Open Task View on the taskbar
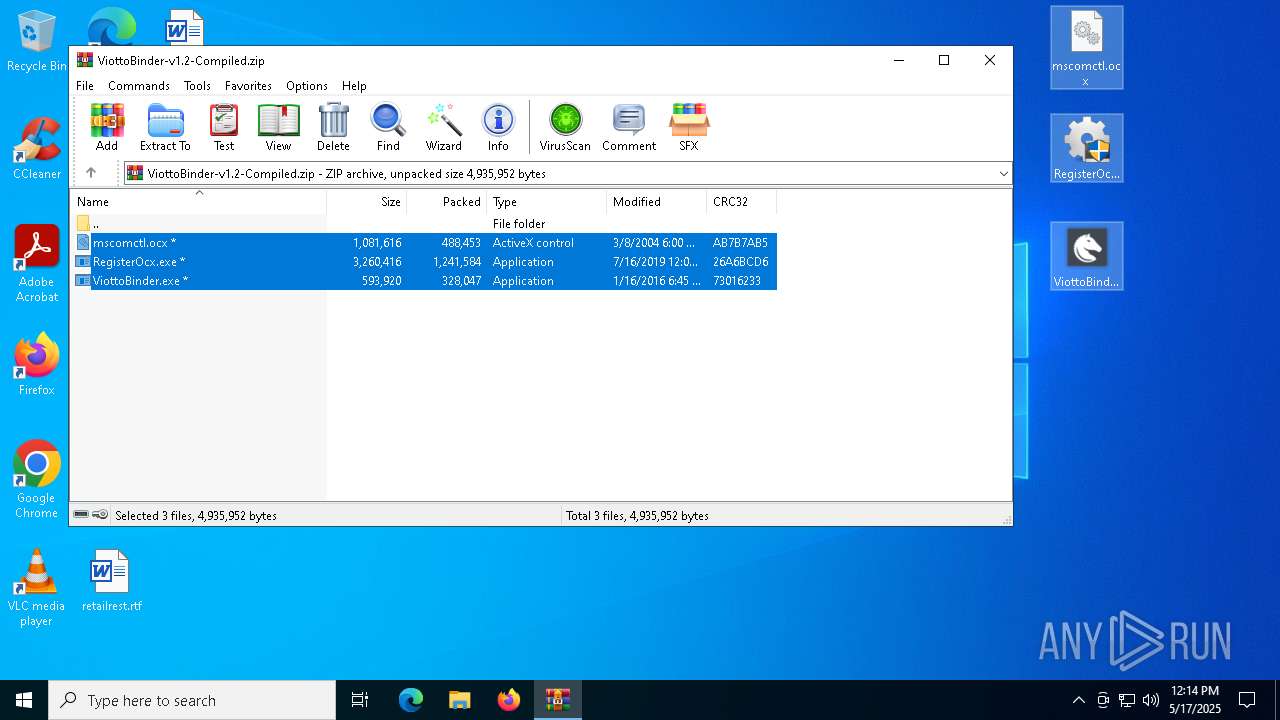The image size is (1280, 720). (360, 700)
